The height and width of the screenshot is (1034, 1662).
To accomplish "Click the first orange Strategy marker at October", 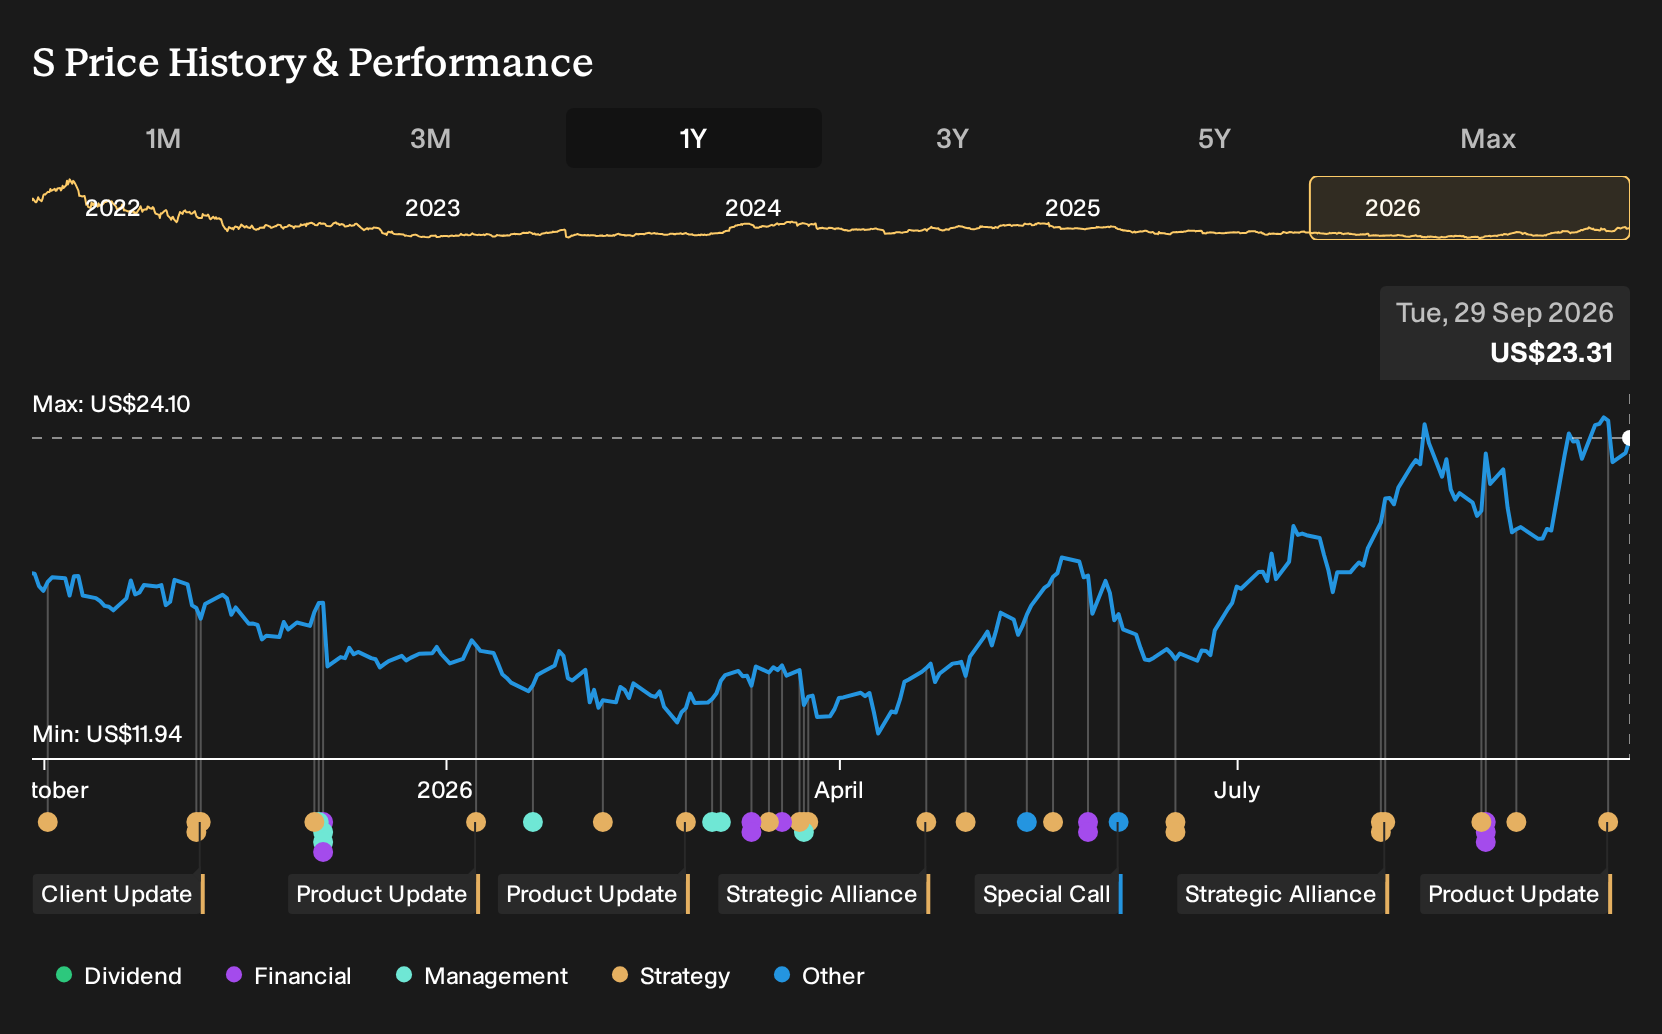I will pyautogui.click(x=47, y=822).
